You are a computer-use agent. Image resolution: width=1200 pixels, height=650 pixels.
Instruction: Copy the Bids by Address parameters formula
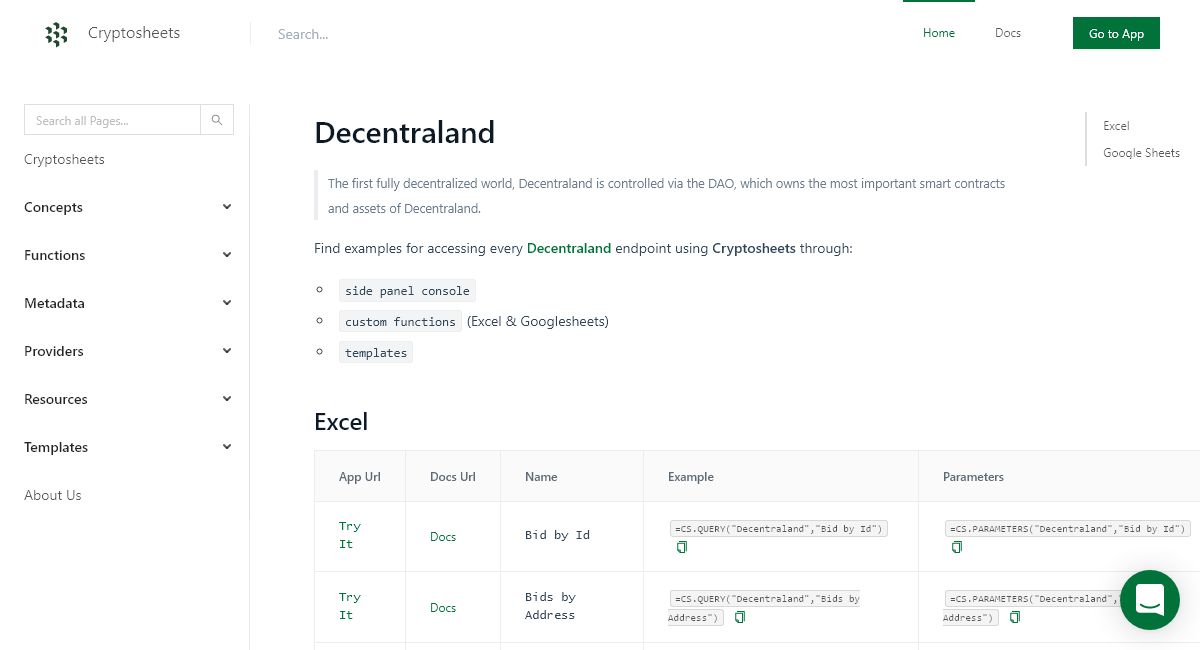click(x=1014, y=617)
